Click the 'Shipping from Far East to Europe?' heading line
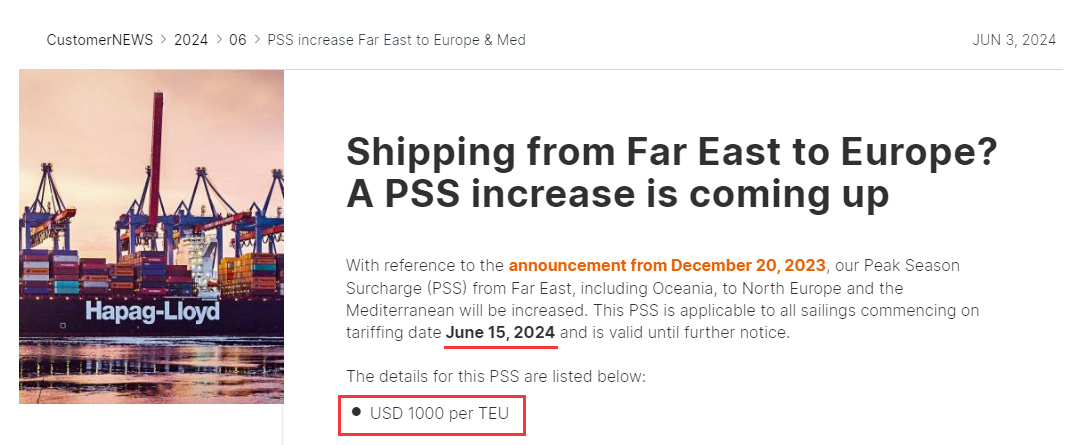 click(672, 153)
